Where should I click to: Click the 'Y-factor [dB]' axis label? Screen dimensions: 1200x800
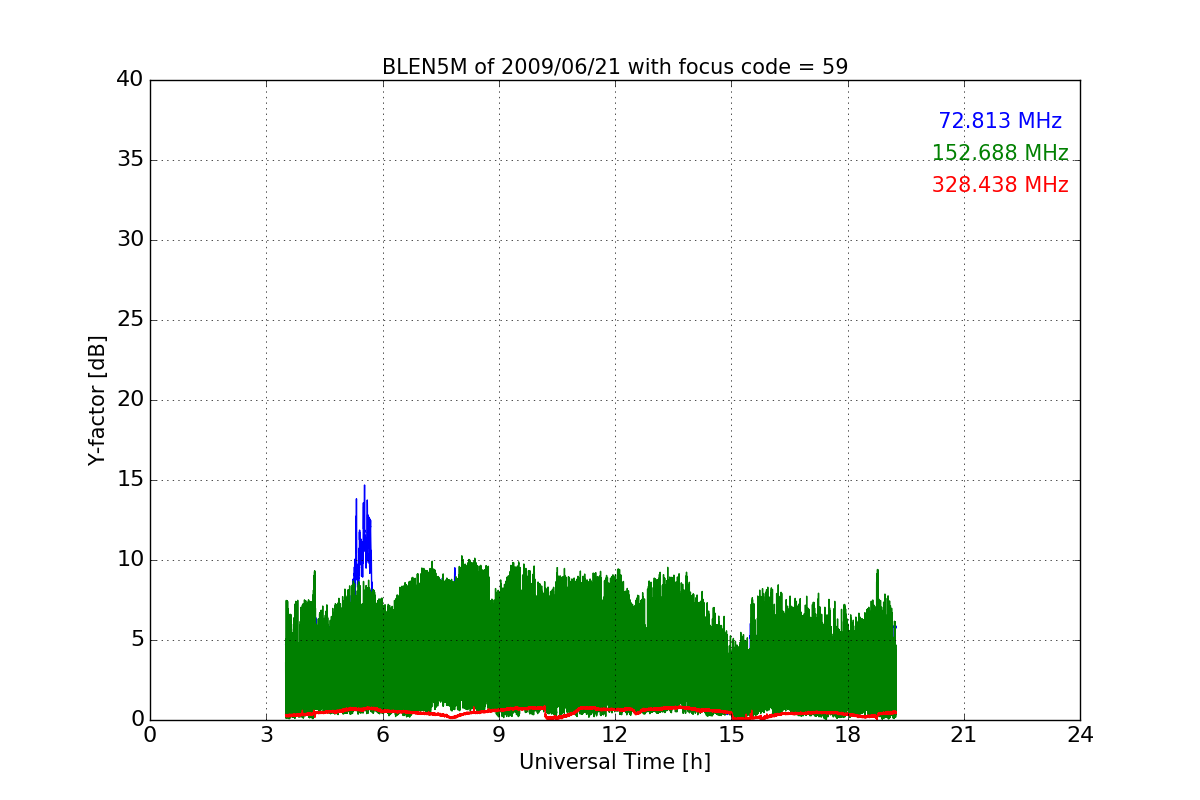[97, 400]
